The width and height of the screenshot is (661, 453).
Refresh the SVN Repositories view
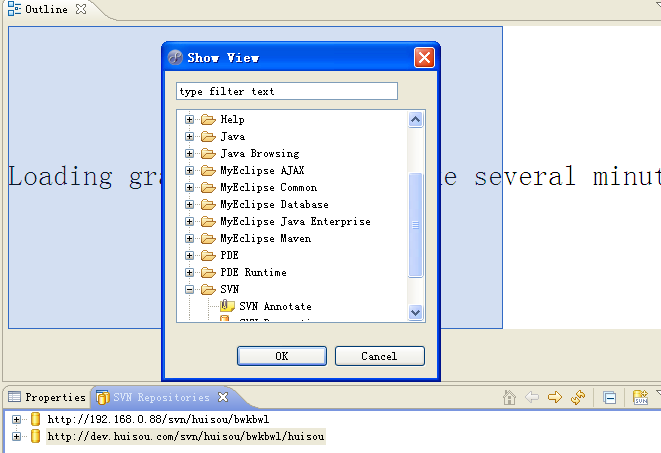tap(578, 397)
